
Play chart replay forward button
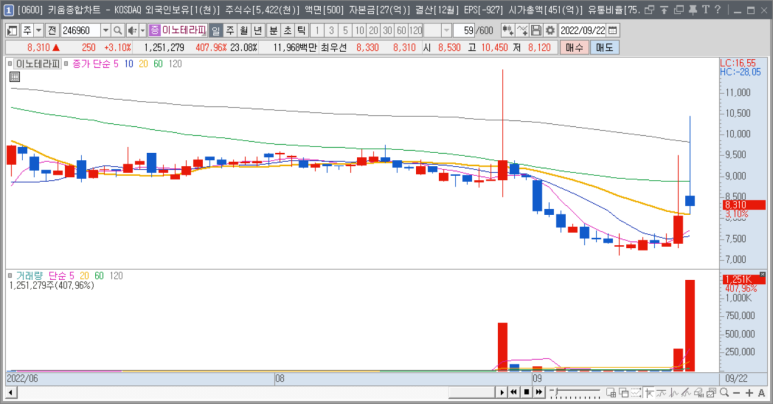(502, 393)
